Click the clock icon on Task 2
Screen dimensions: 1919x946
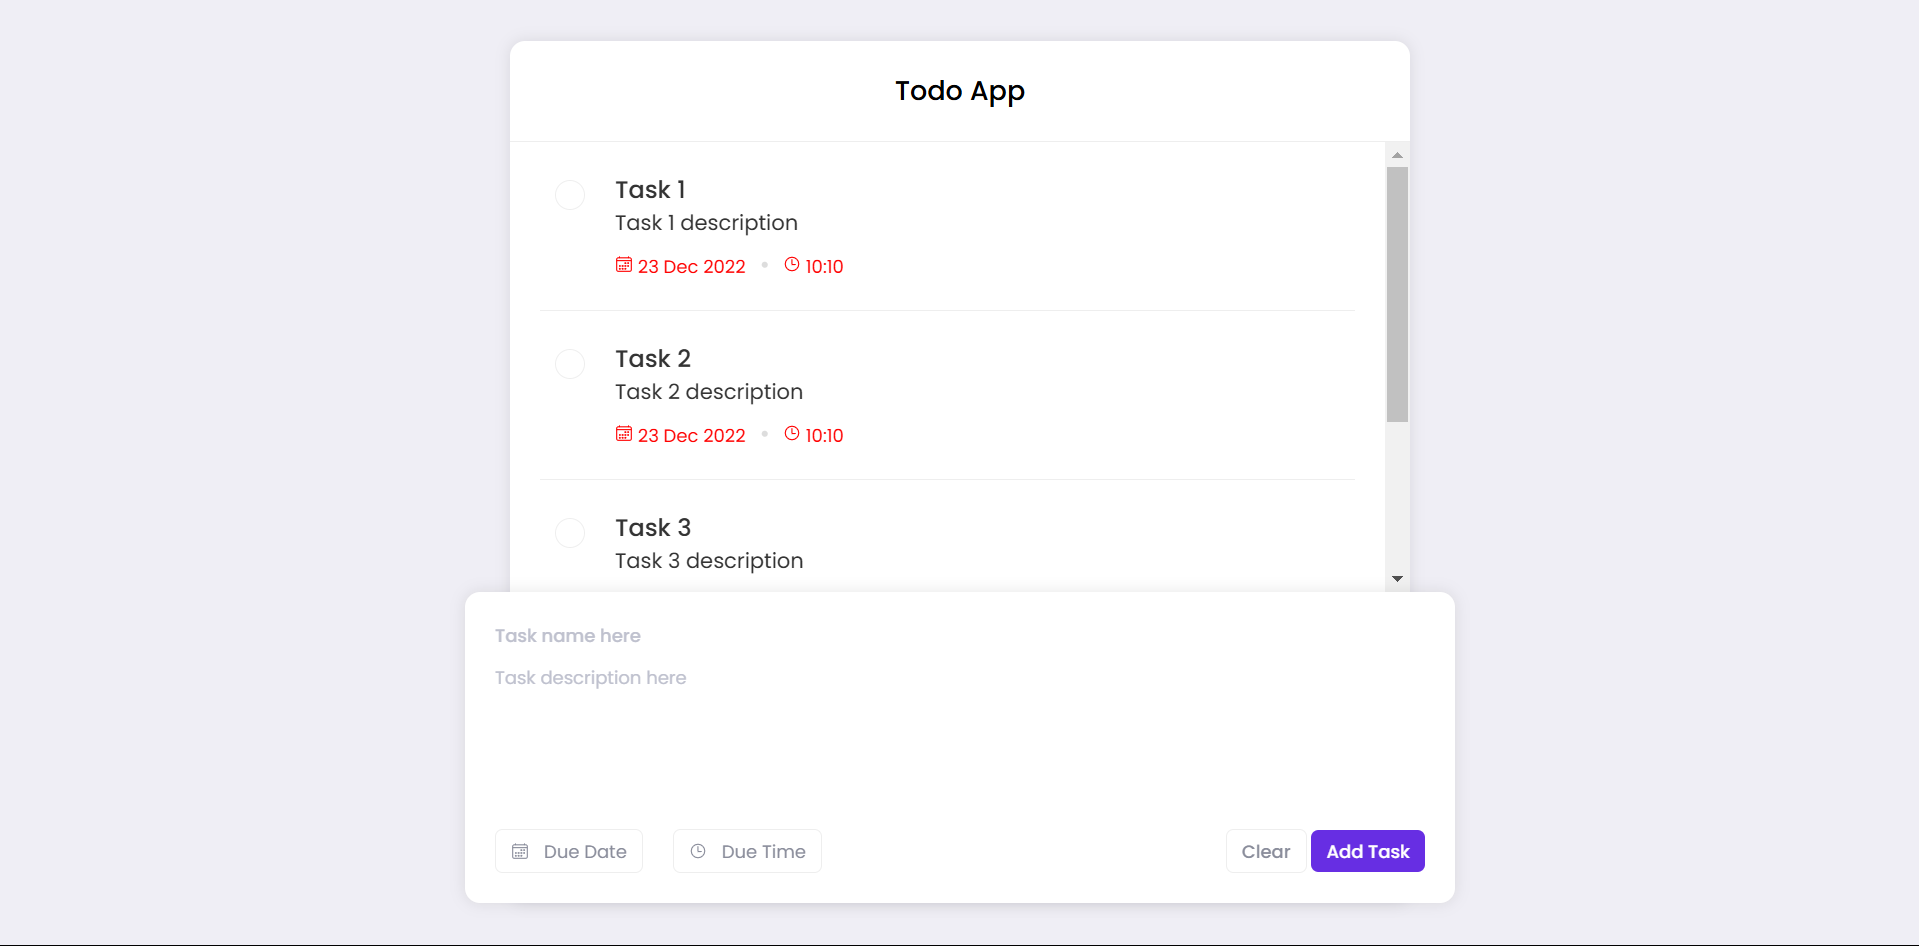point(791,434)
